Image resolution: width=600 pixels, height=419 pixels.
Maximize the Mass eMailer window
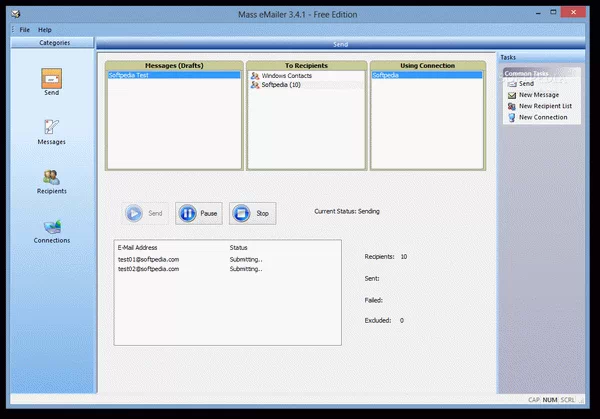pos(553,13)
